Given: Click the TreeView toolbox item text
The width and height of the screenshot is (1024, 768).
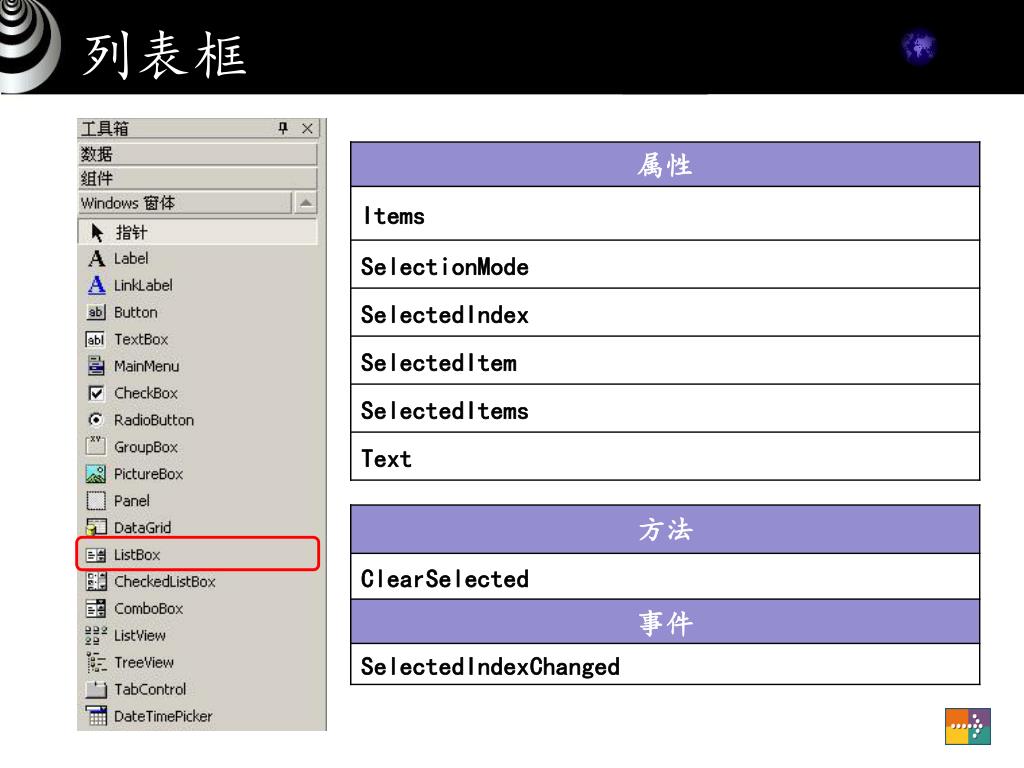Looking at the screenshot, I should 144,662.
